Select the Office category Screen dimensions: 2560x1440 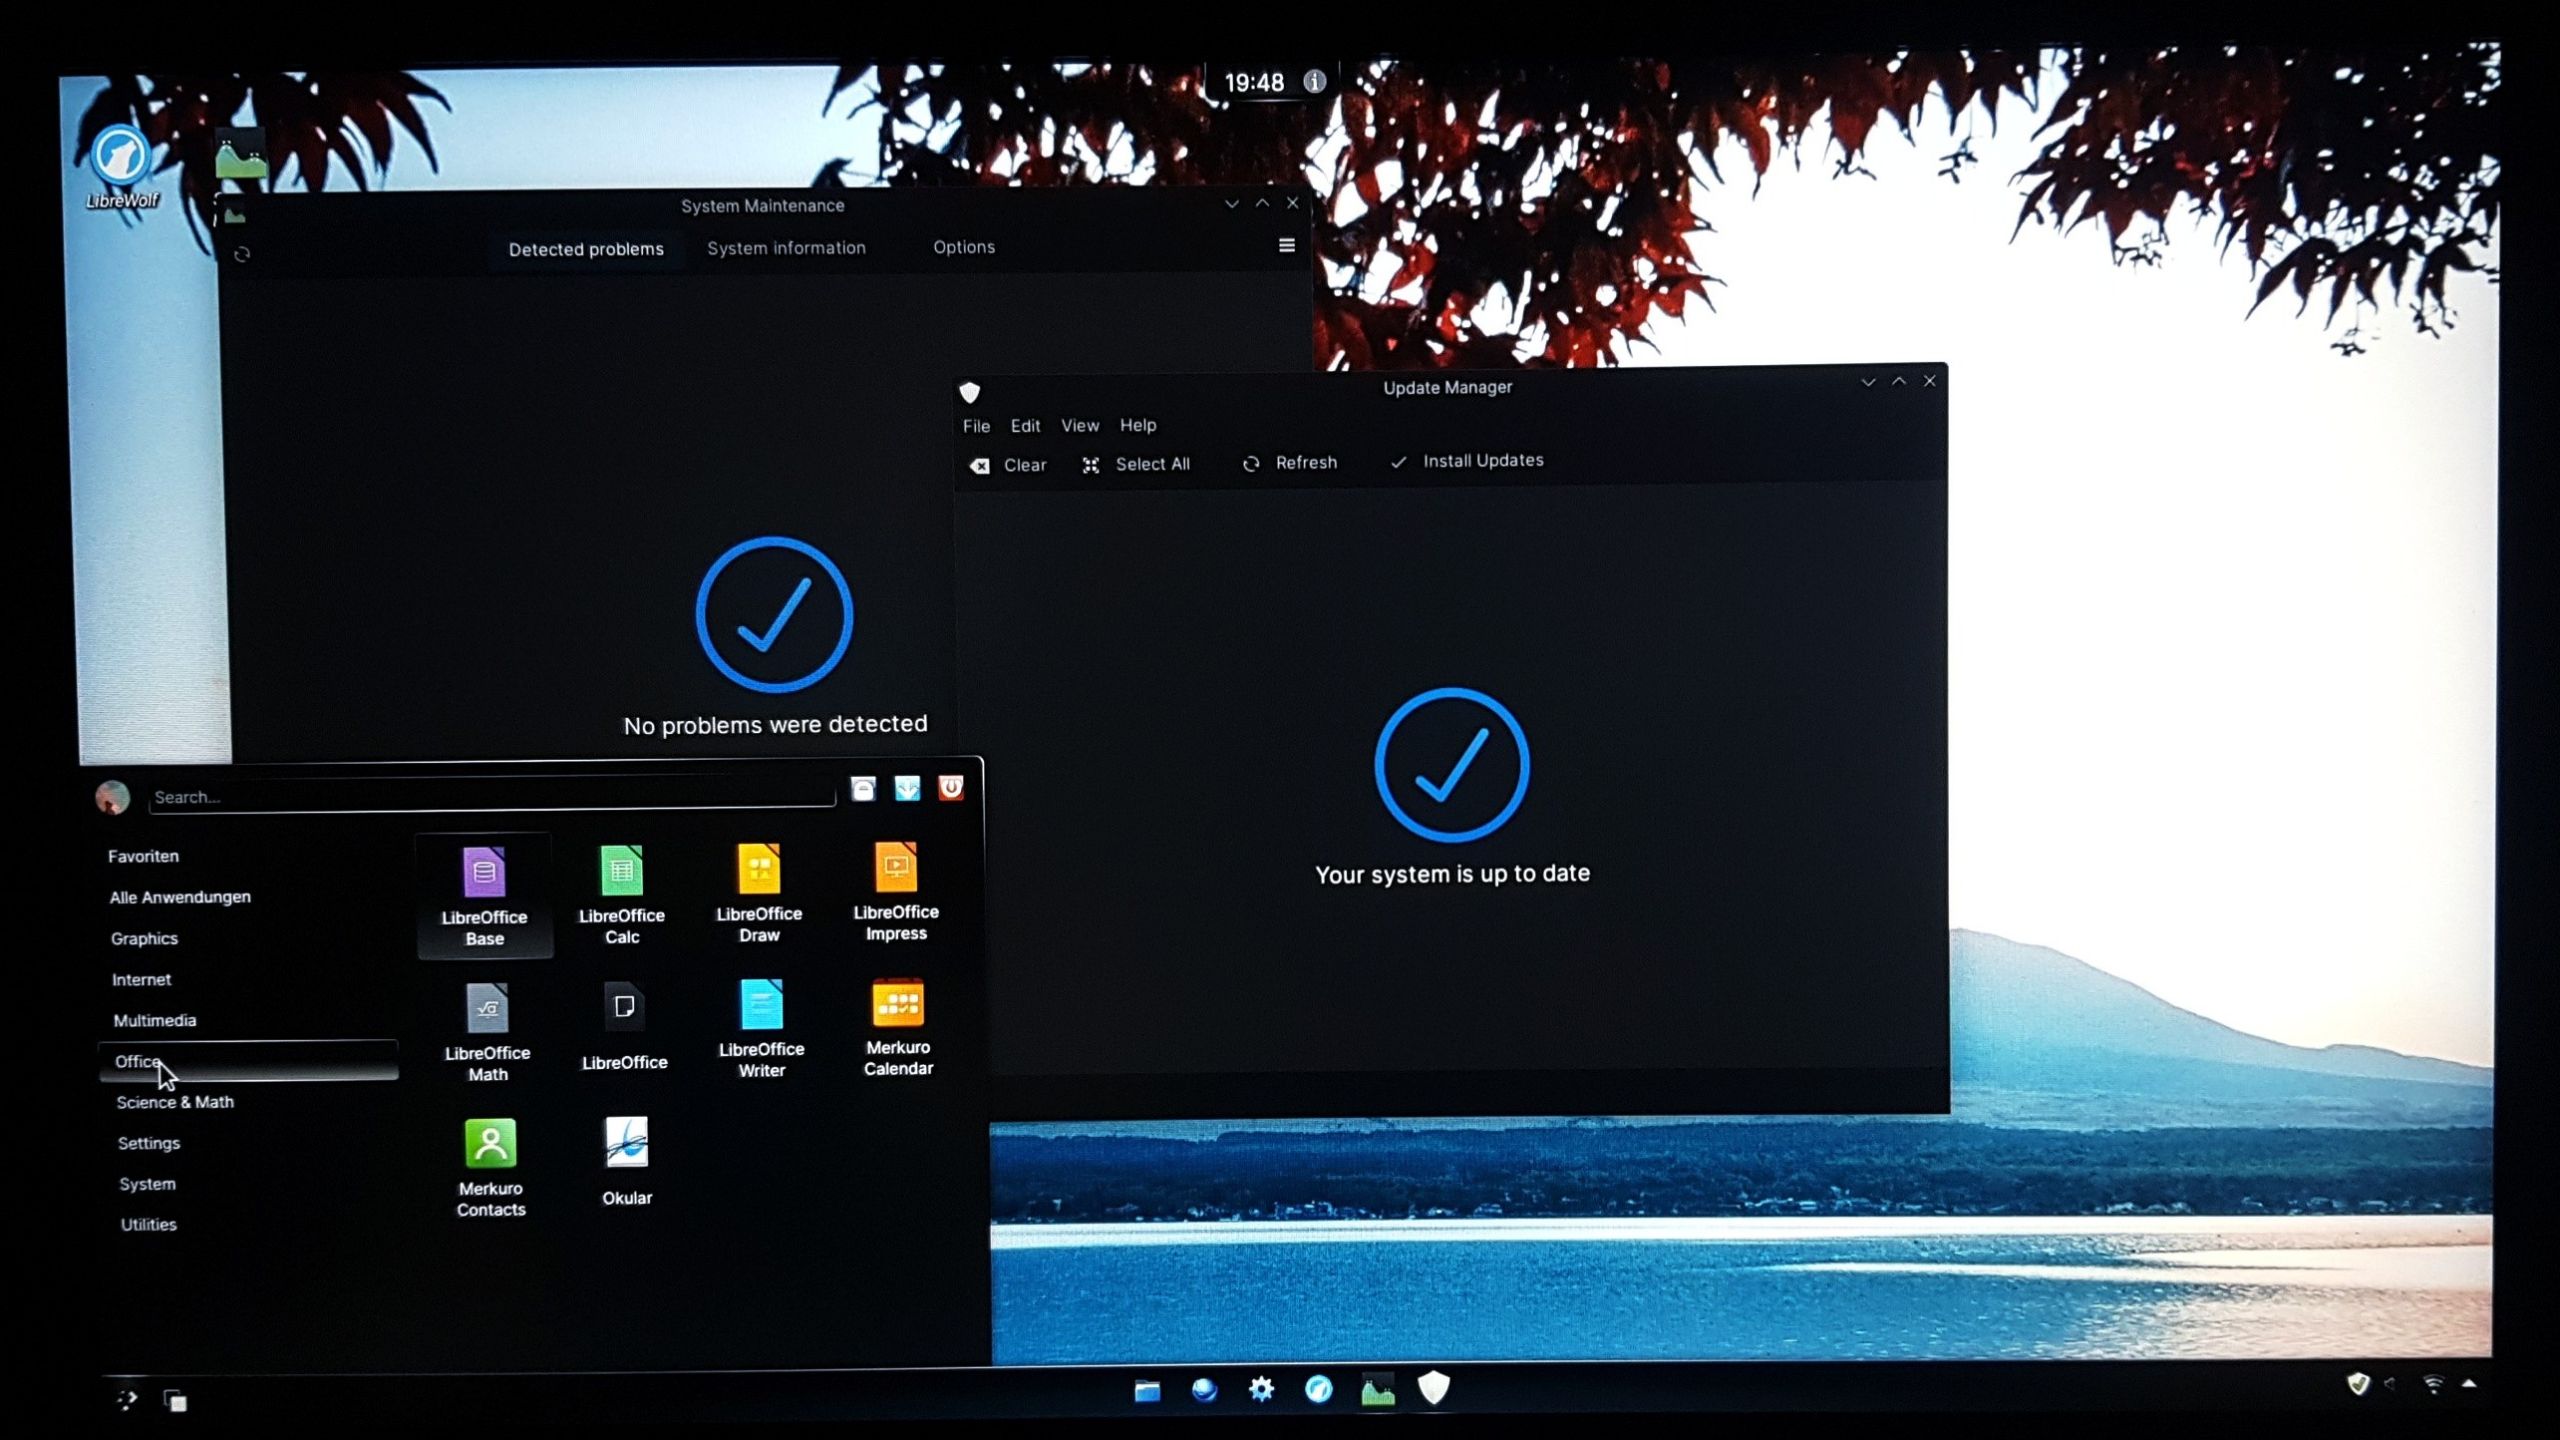(248, 1061)
